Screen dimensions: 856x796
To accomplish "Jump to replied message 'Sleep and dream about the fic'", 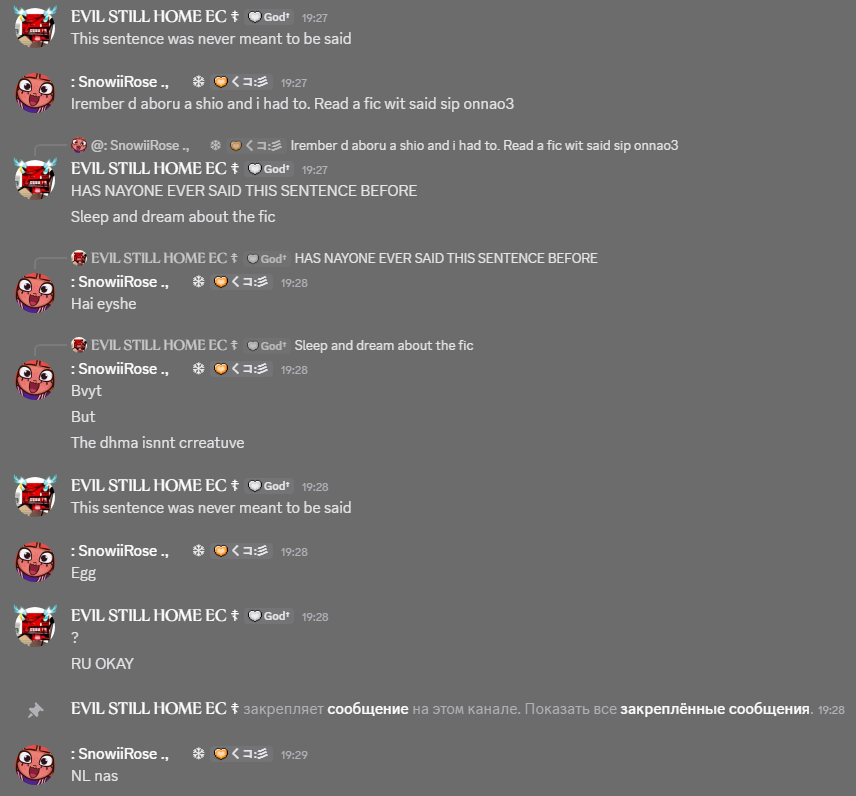I will (384, 346).
